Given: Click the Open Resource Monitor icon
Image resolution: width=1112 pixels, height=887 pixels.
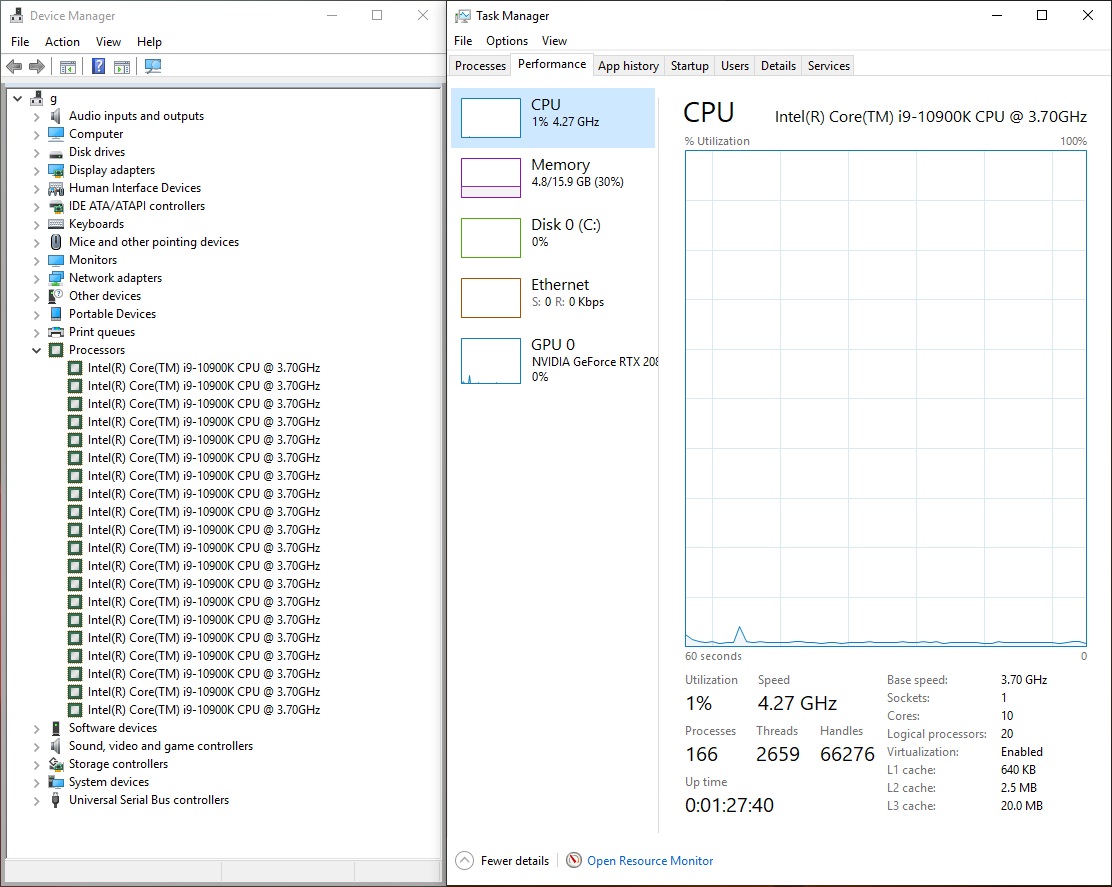Looking at the screenshot, I should tap(574, 860).
